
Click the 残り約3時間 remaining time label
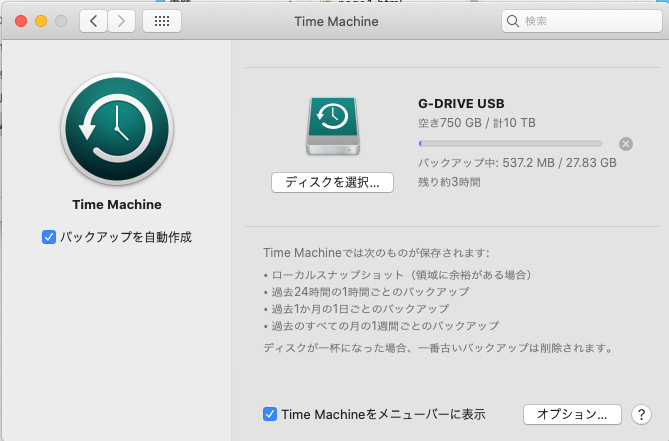coord(449,182)
